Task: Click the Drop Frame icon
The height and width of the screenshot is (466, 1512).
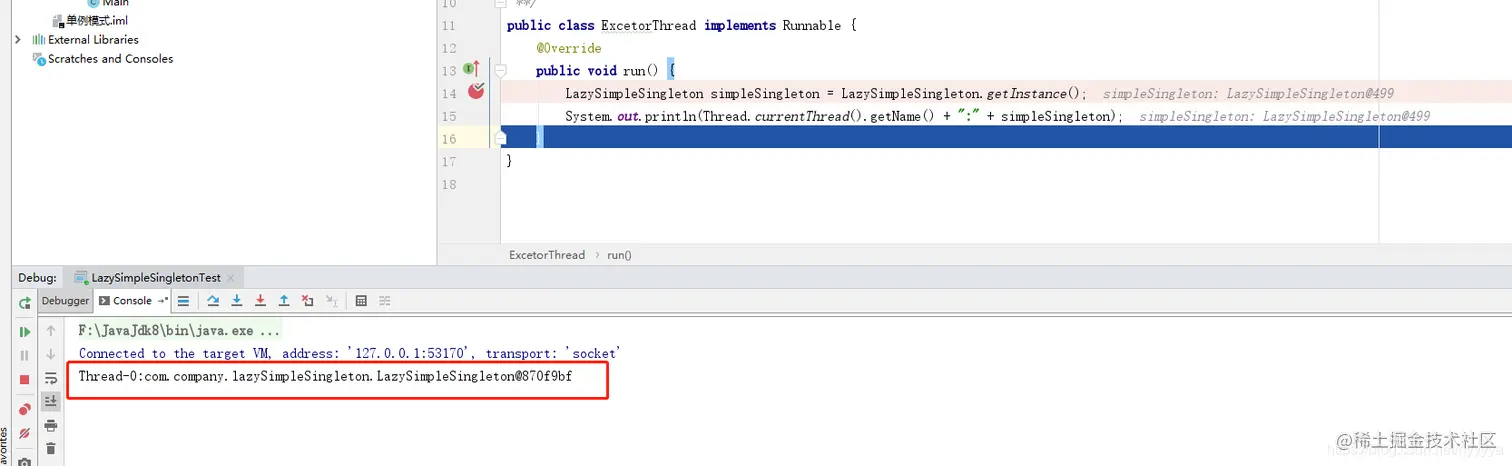Action: click(308, 300)
